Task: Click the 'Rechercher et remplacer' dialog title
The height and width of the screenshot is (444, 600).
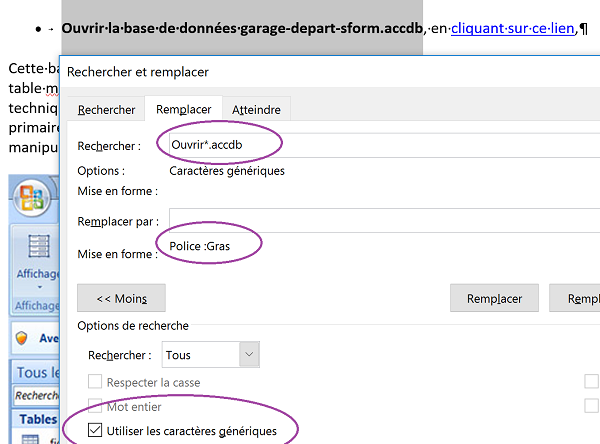Action: [x=138, y=72]
